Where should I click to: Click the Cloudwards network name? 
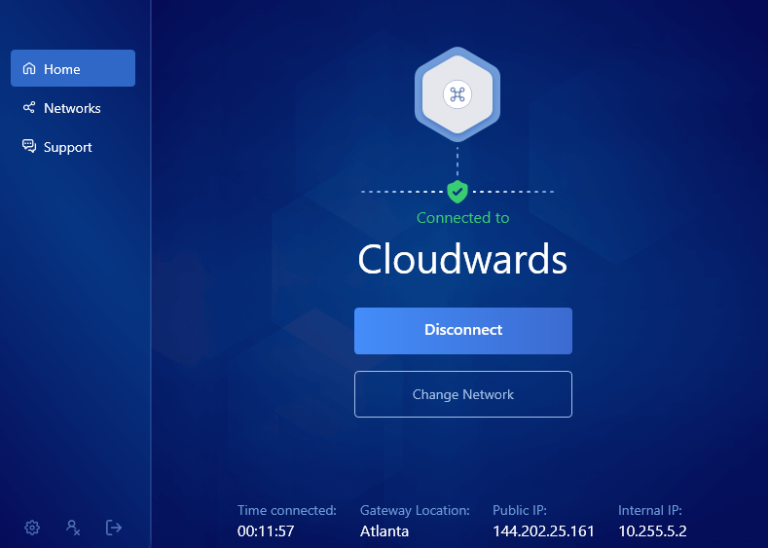(x=462, y=260)
